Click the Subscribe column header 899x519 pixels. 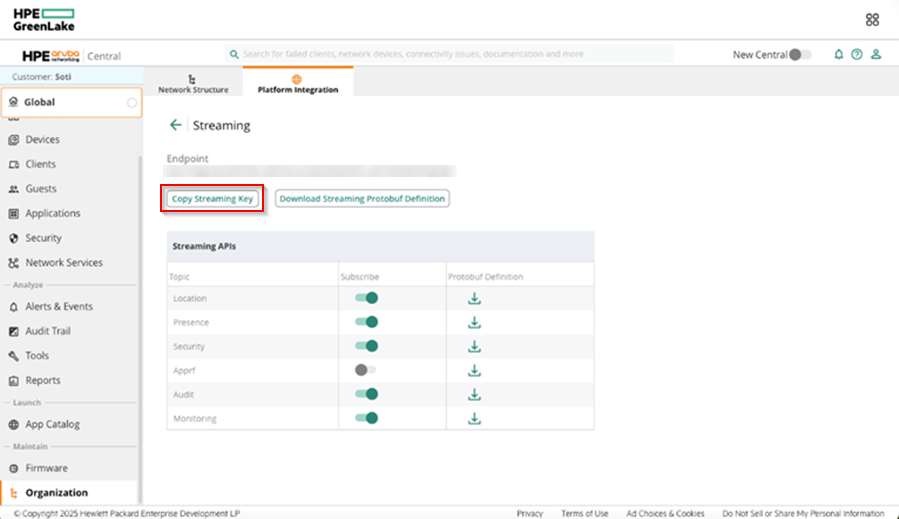click(x=359, y=276)
